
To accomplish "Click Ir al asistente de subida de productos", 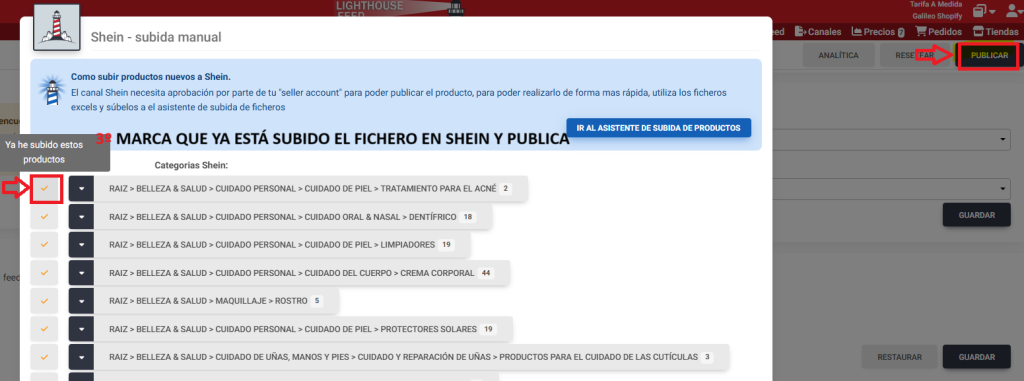I will [659, 127].
